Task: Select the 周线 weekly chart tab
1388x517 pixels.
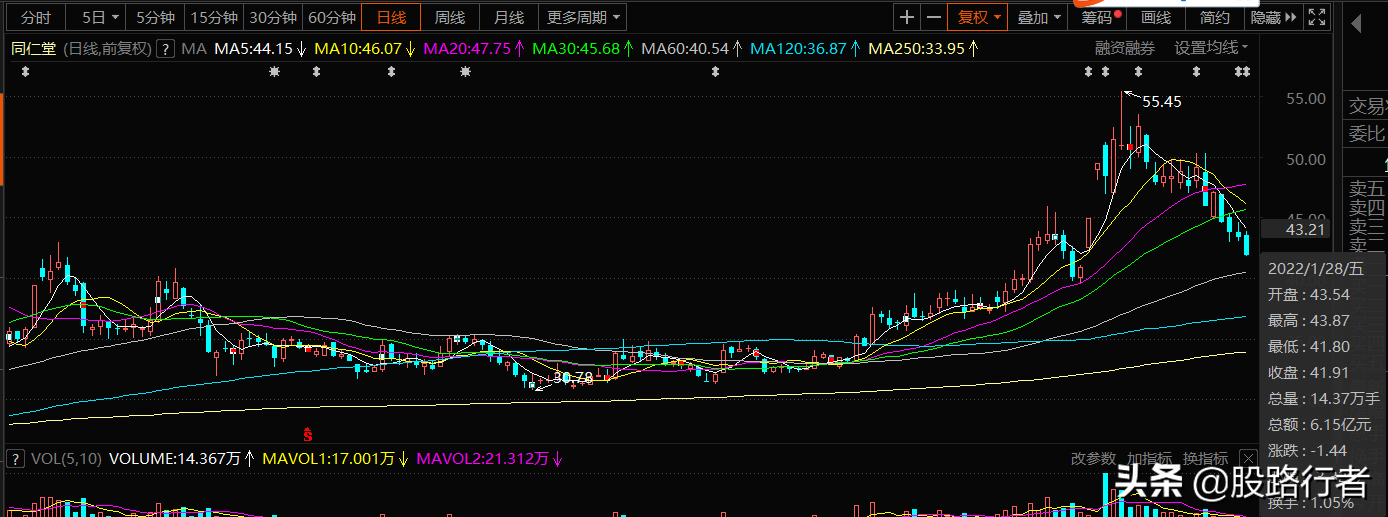Action: [450, 17]
